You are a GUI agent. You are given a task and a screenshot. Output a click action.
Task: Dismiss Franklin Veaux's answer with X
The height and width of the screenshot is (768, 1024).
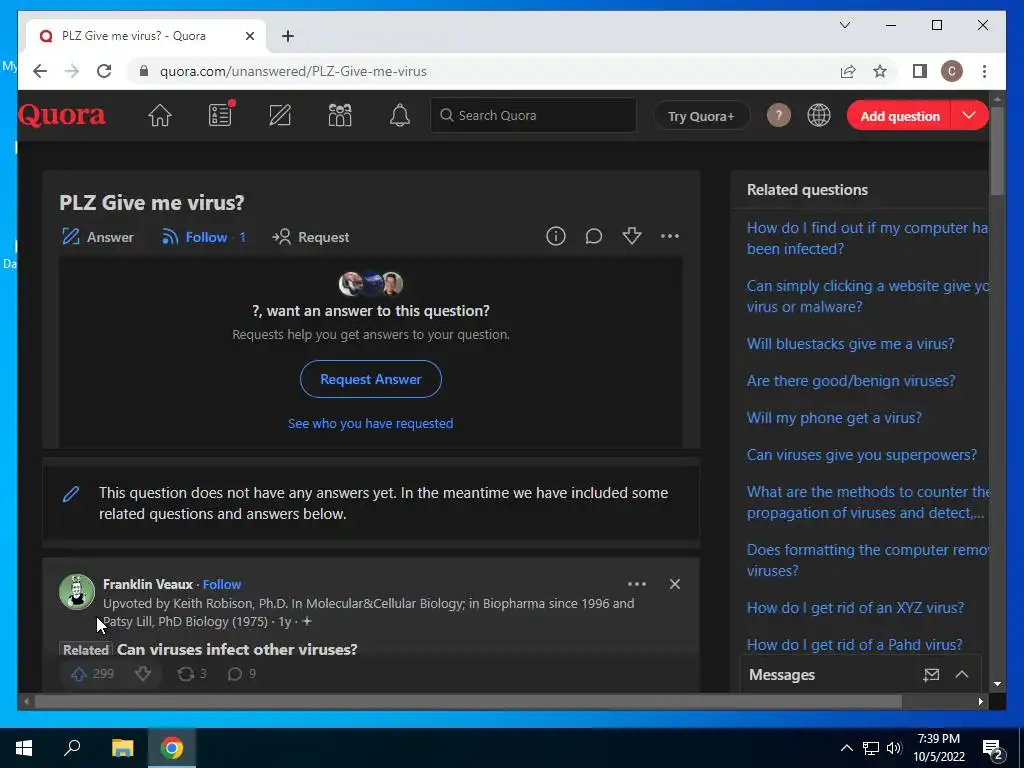click(x=675, y=584)
